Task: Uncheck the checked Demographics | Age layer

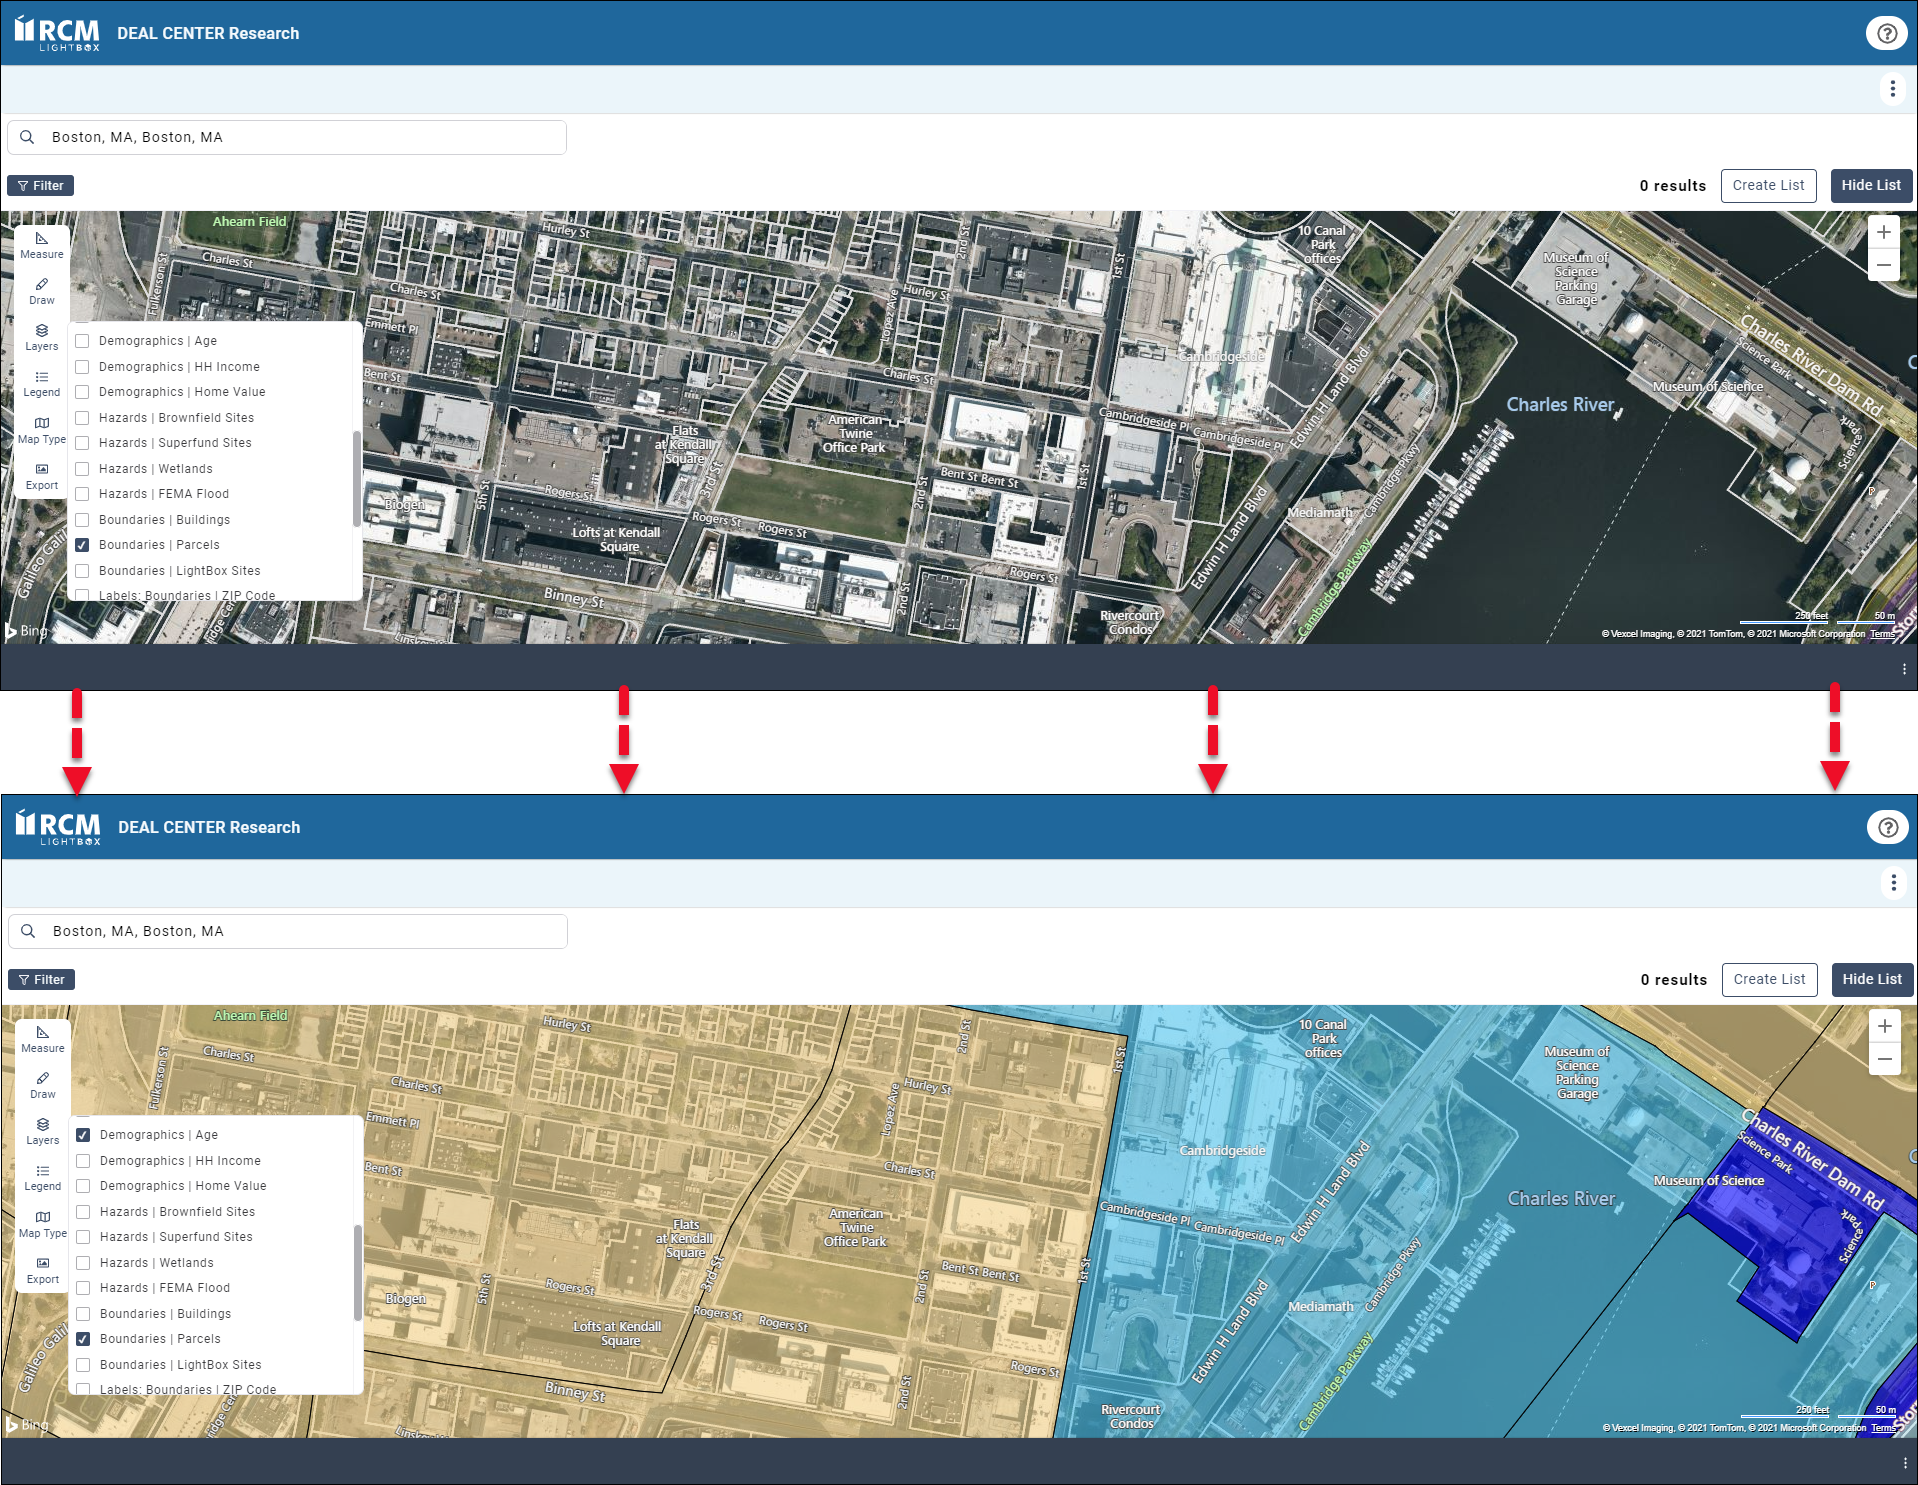Action: pos(84,1135)
